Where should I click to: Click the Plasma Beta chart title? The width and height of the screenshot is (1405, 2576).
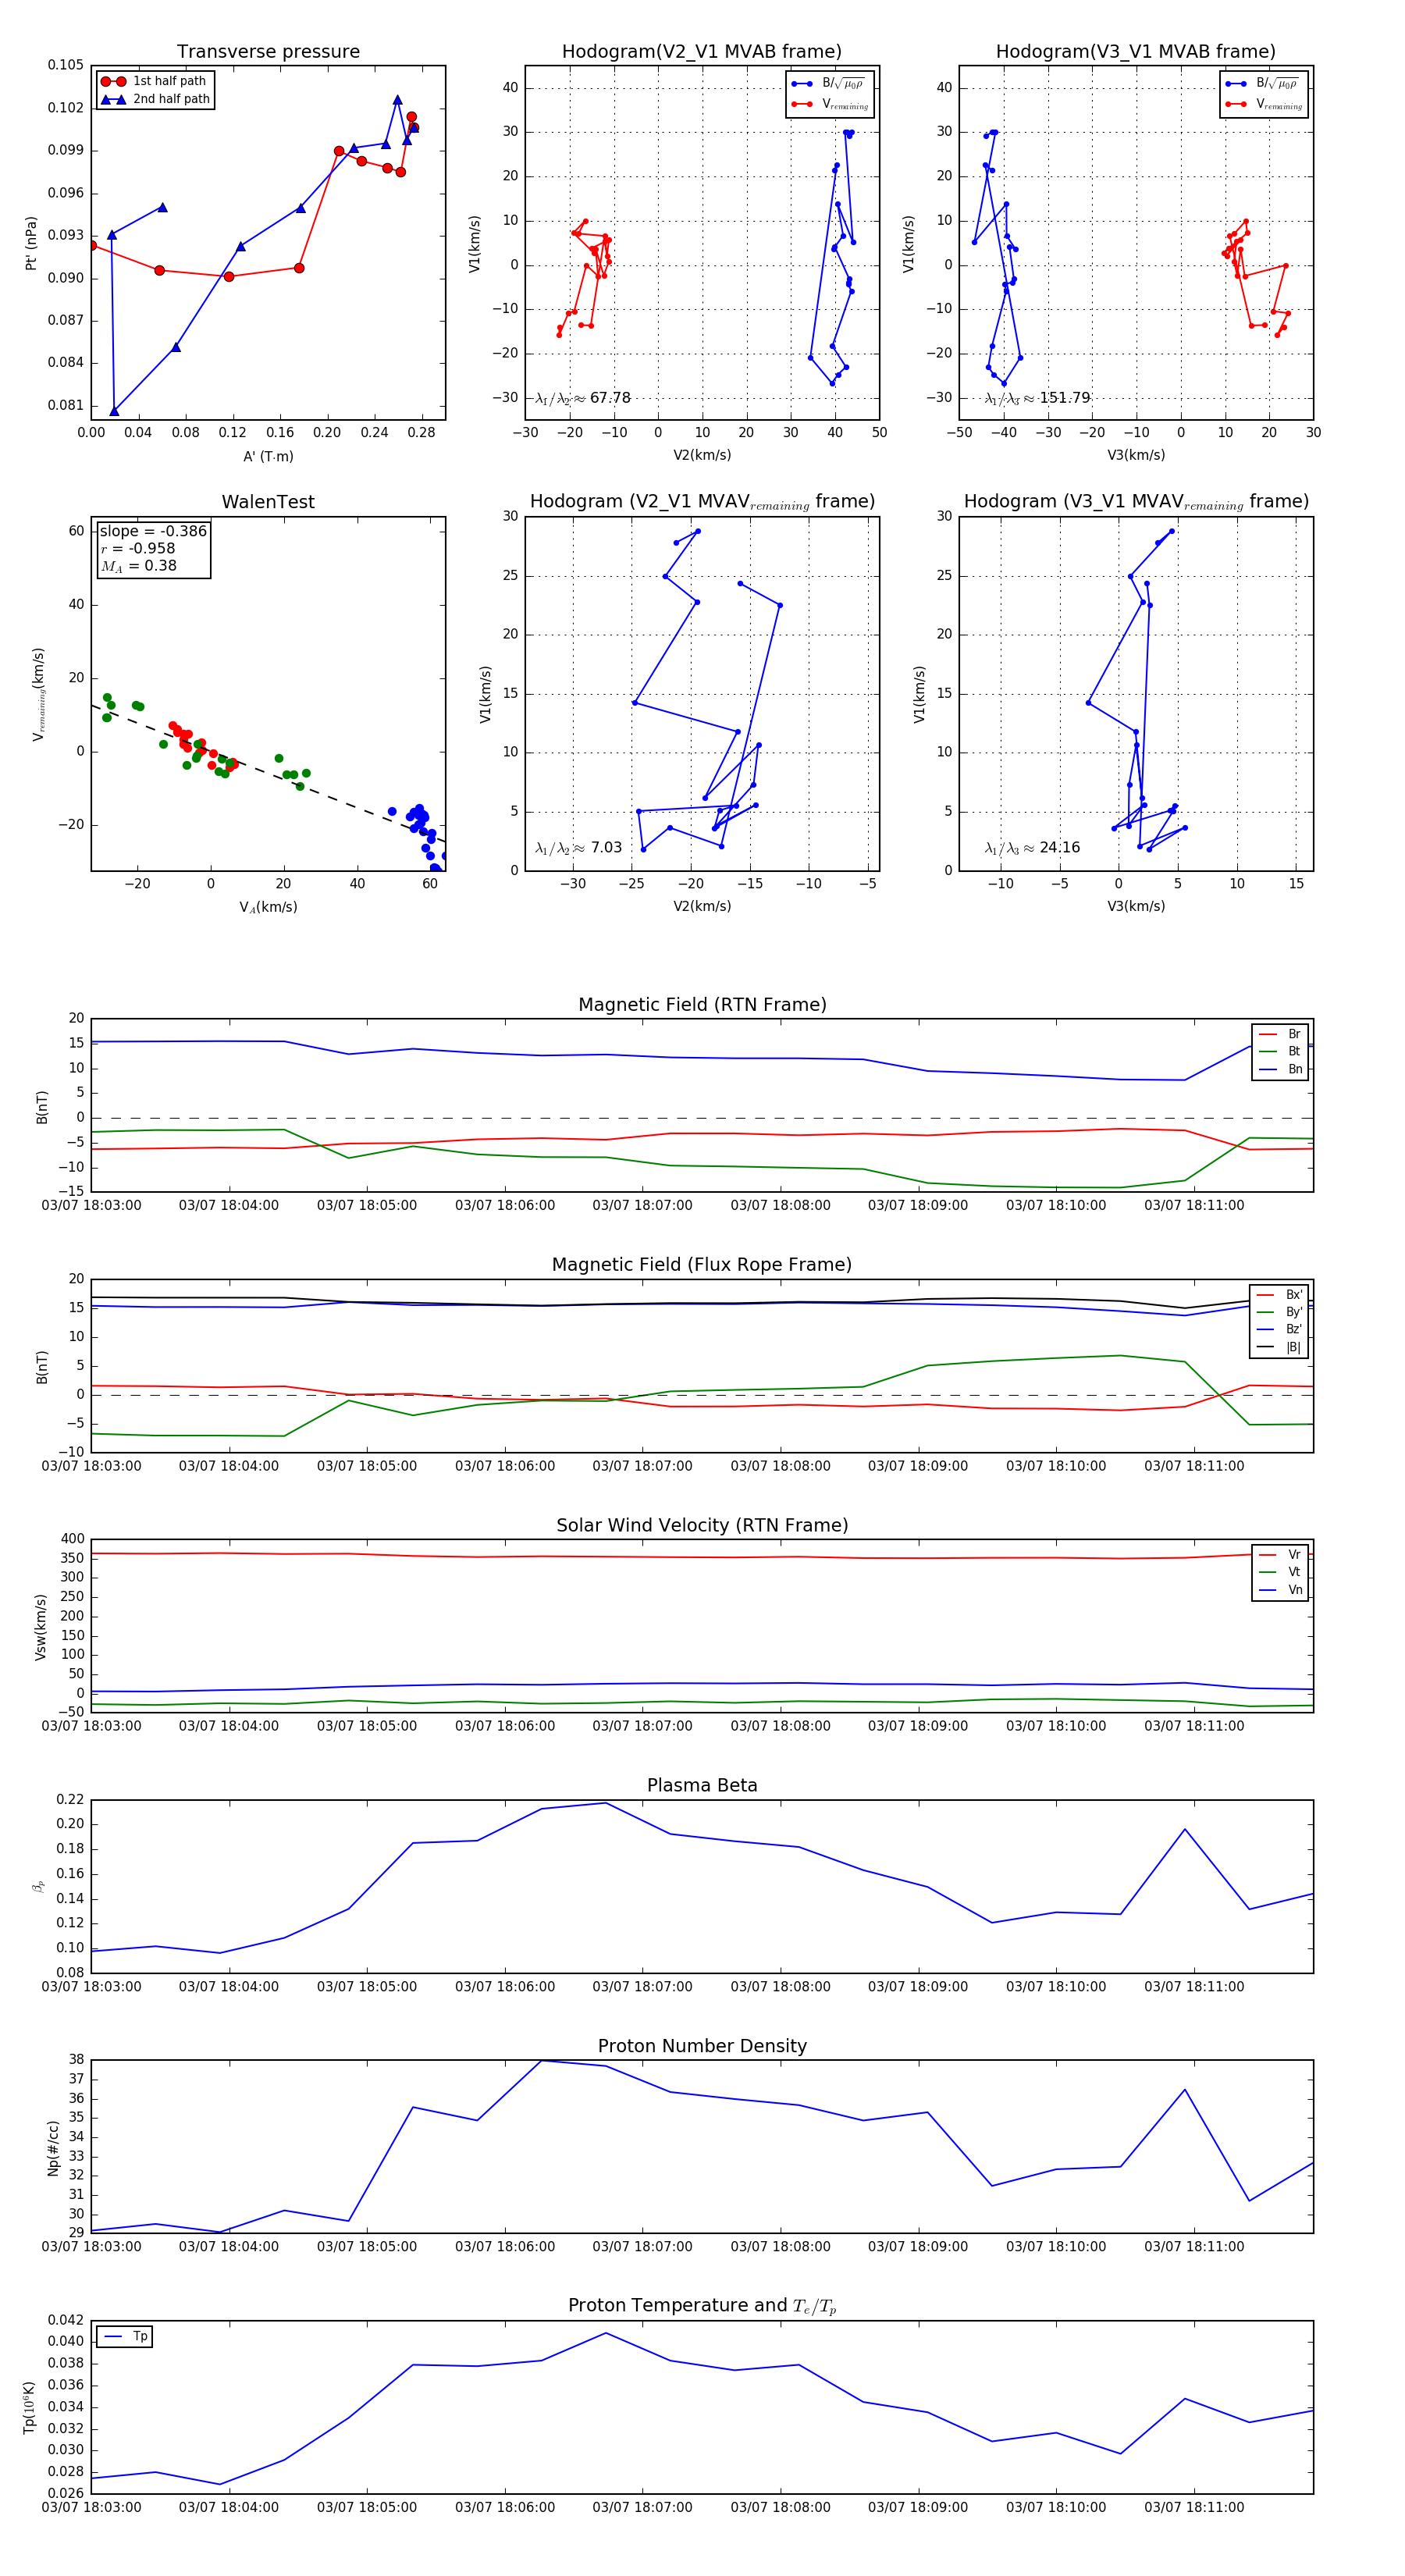point(702,1785)
